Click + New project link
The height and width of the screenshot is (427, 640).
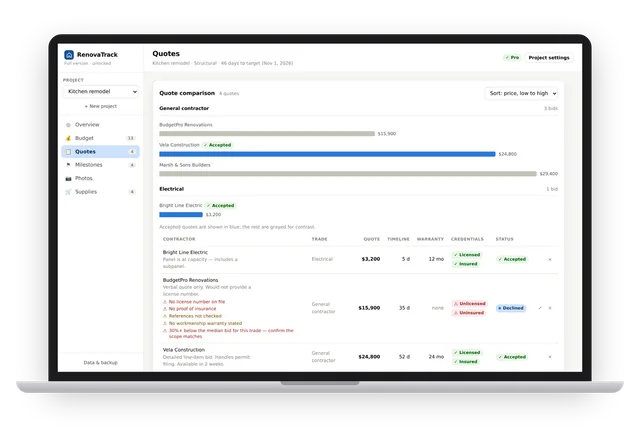click(101, 106)
